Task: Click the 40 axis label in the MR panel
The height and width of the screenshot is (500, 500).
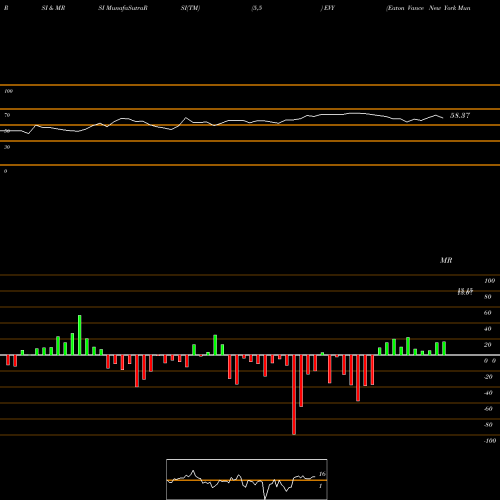Action: tap(487, 329)
